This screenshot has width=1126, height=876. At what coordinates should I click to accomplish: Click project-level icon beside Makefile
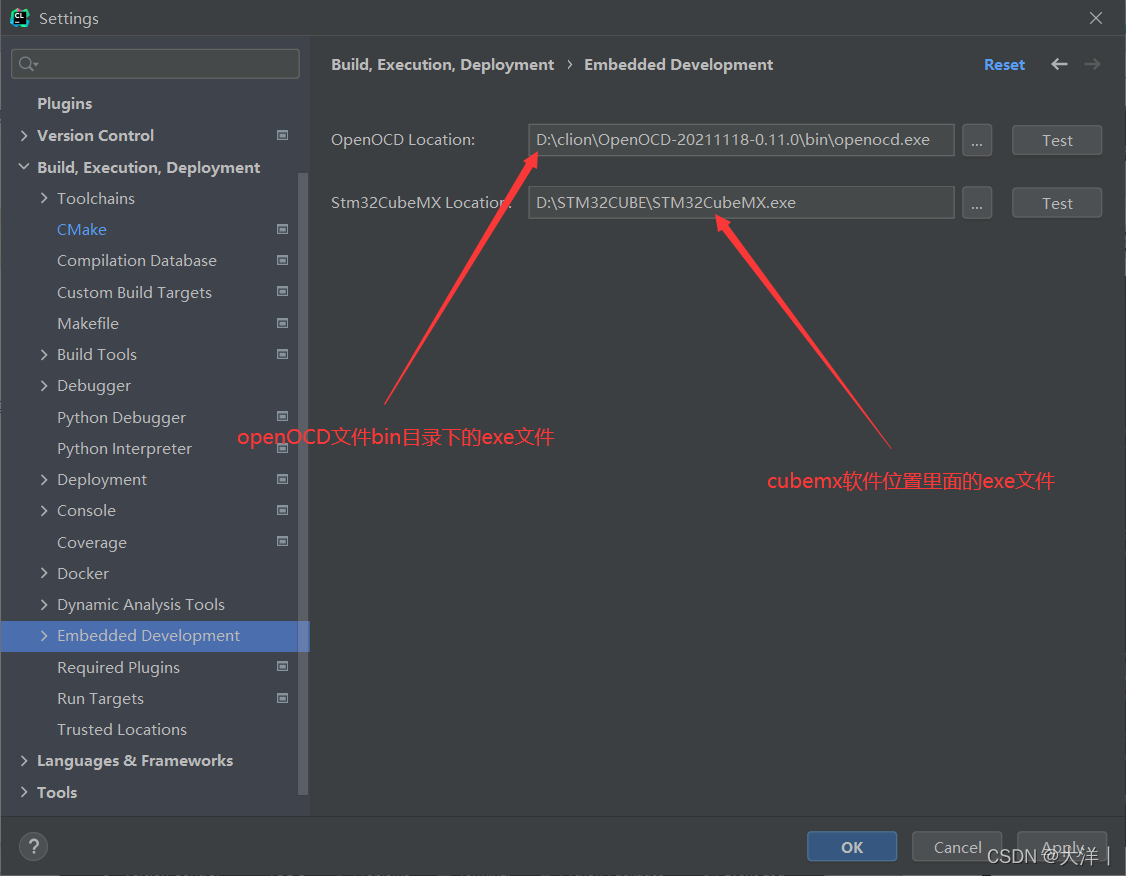283,323
